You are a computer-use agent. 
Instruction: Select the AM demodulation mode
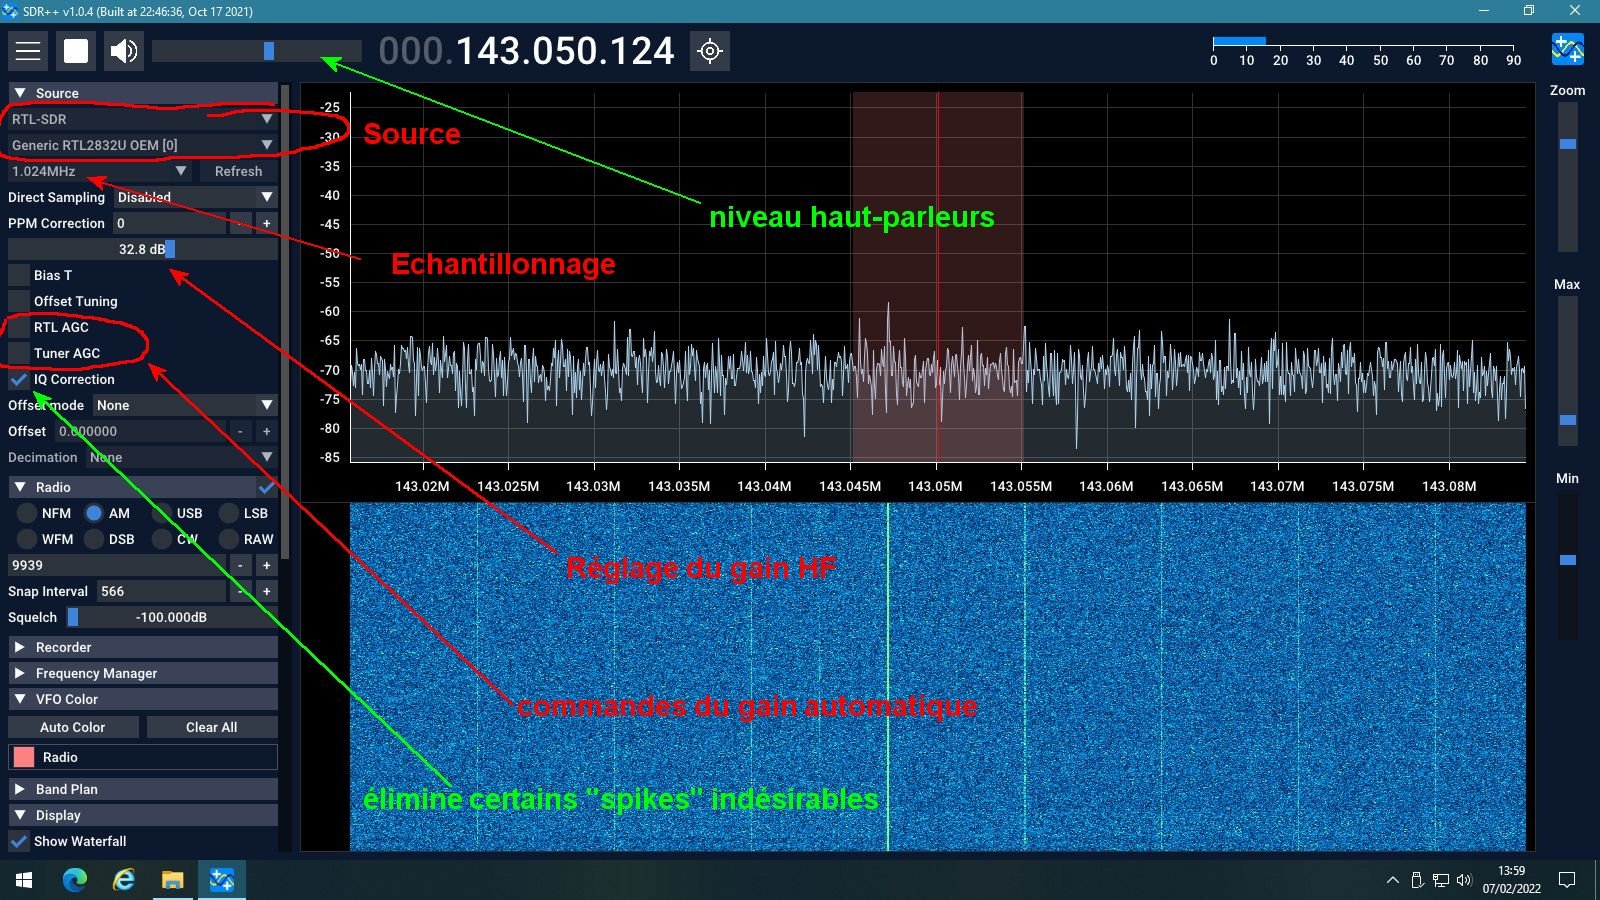[94, 513]
